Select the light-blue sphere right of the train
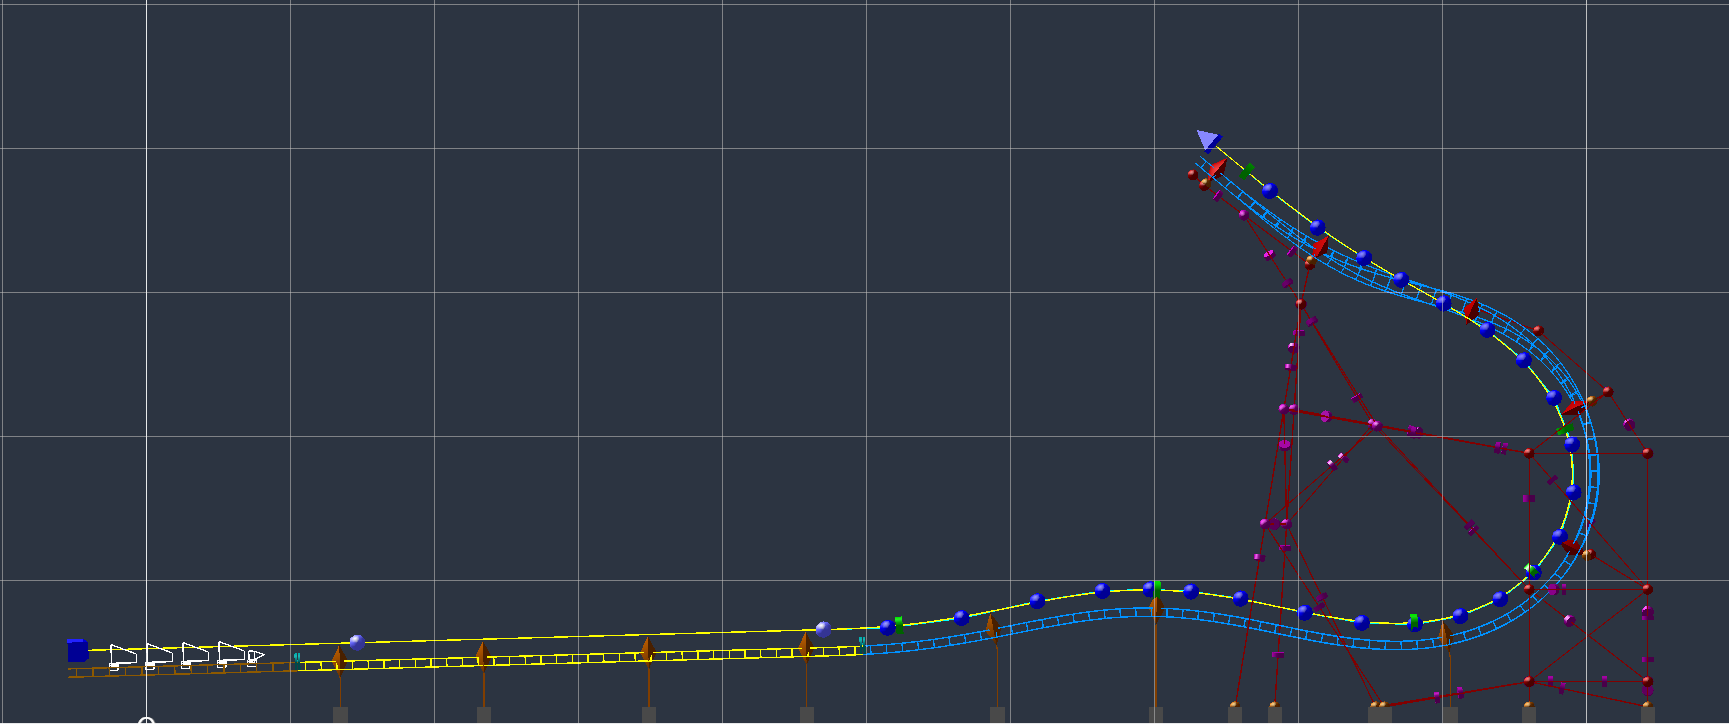1729x724 pixels. 357,642
